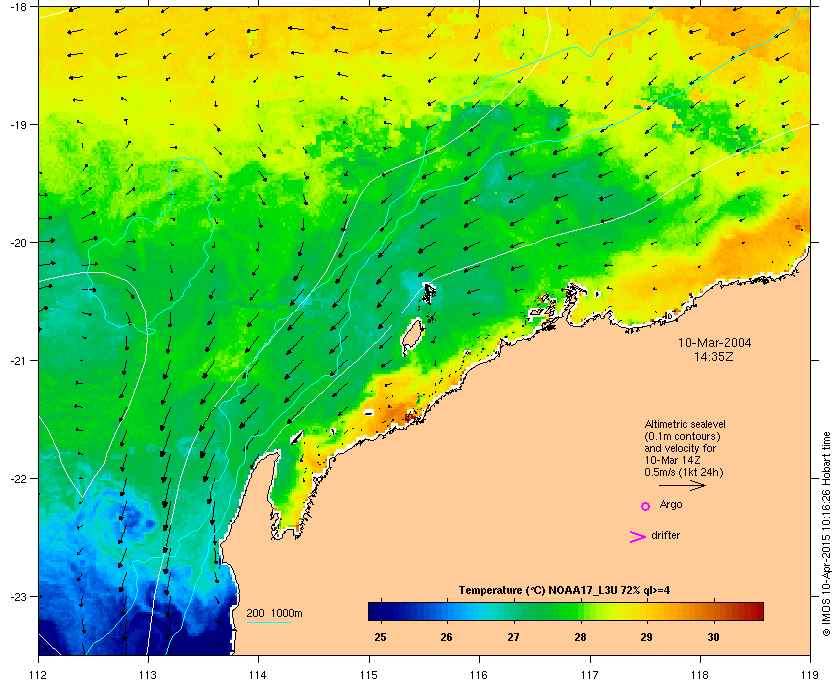Click colorbar tick label 26
The height and width of the screenshot is (680, 840).
447,637
